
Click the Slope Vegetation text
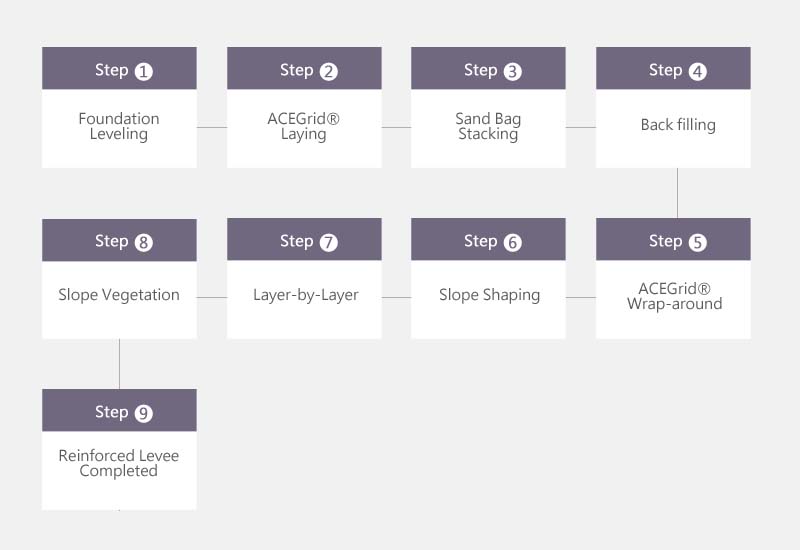(119, 295)
